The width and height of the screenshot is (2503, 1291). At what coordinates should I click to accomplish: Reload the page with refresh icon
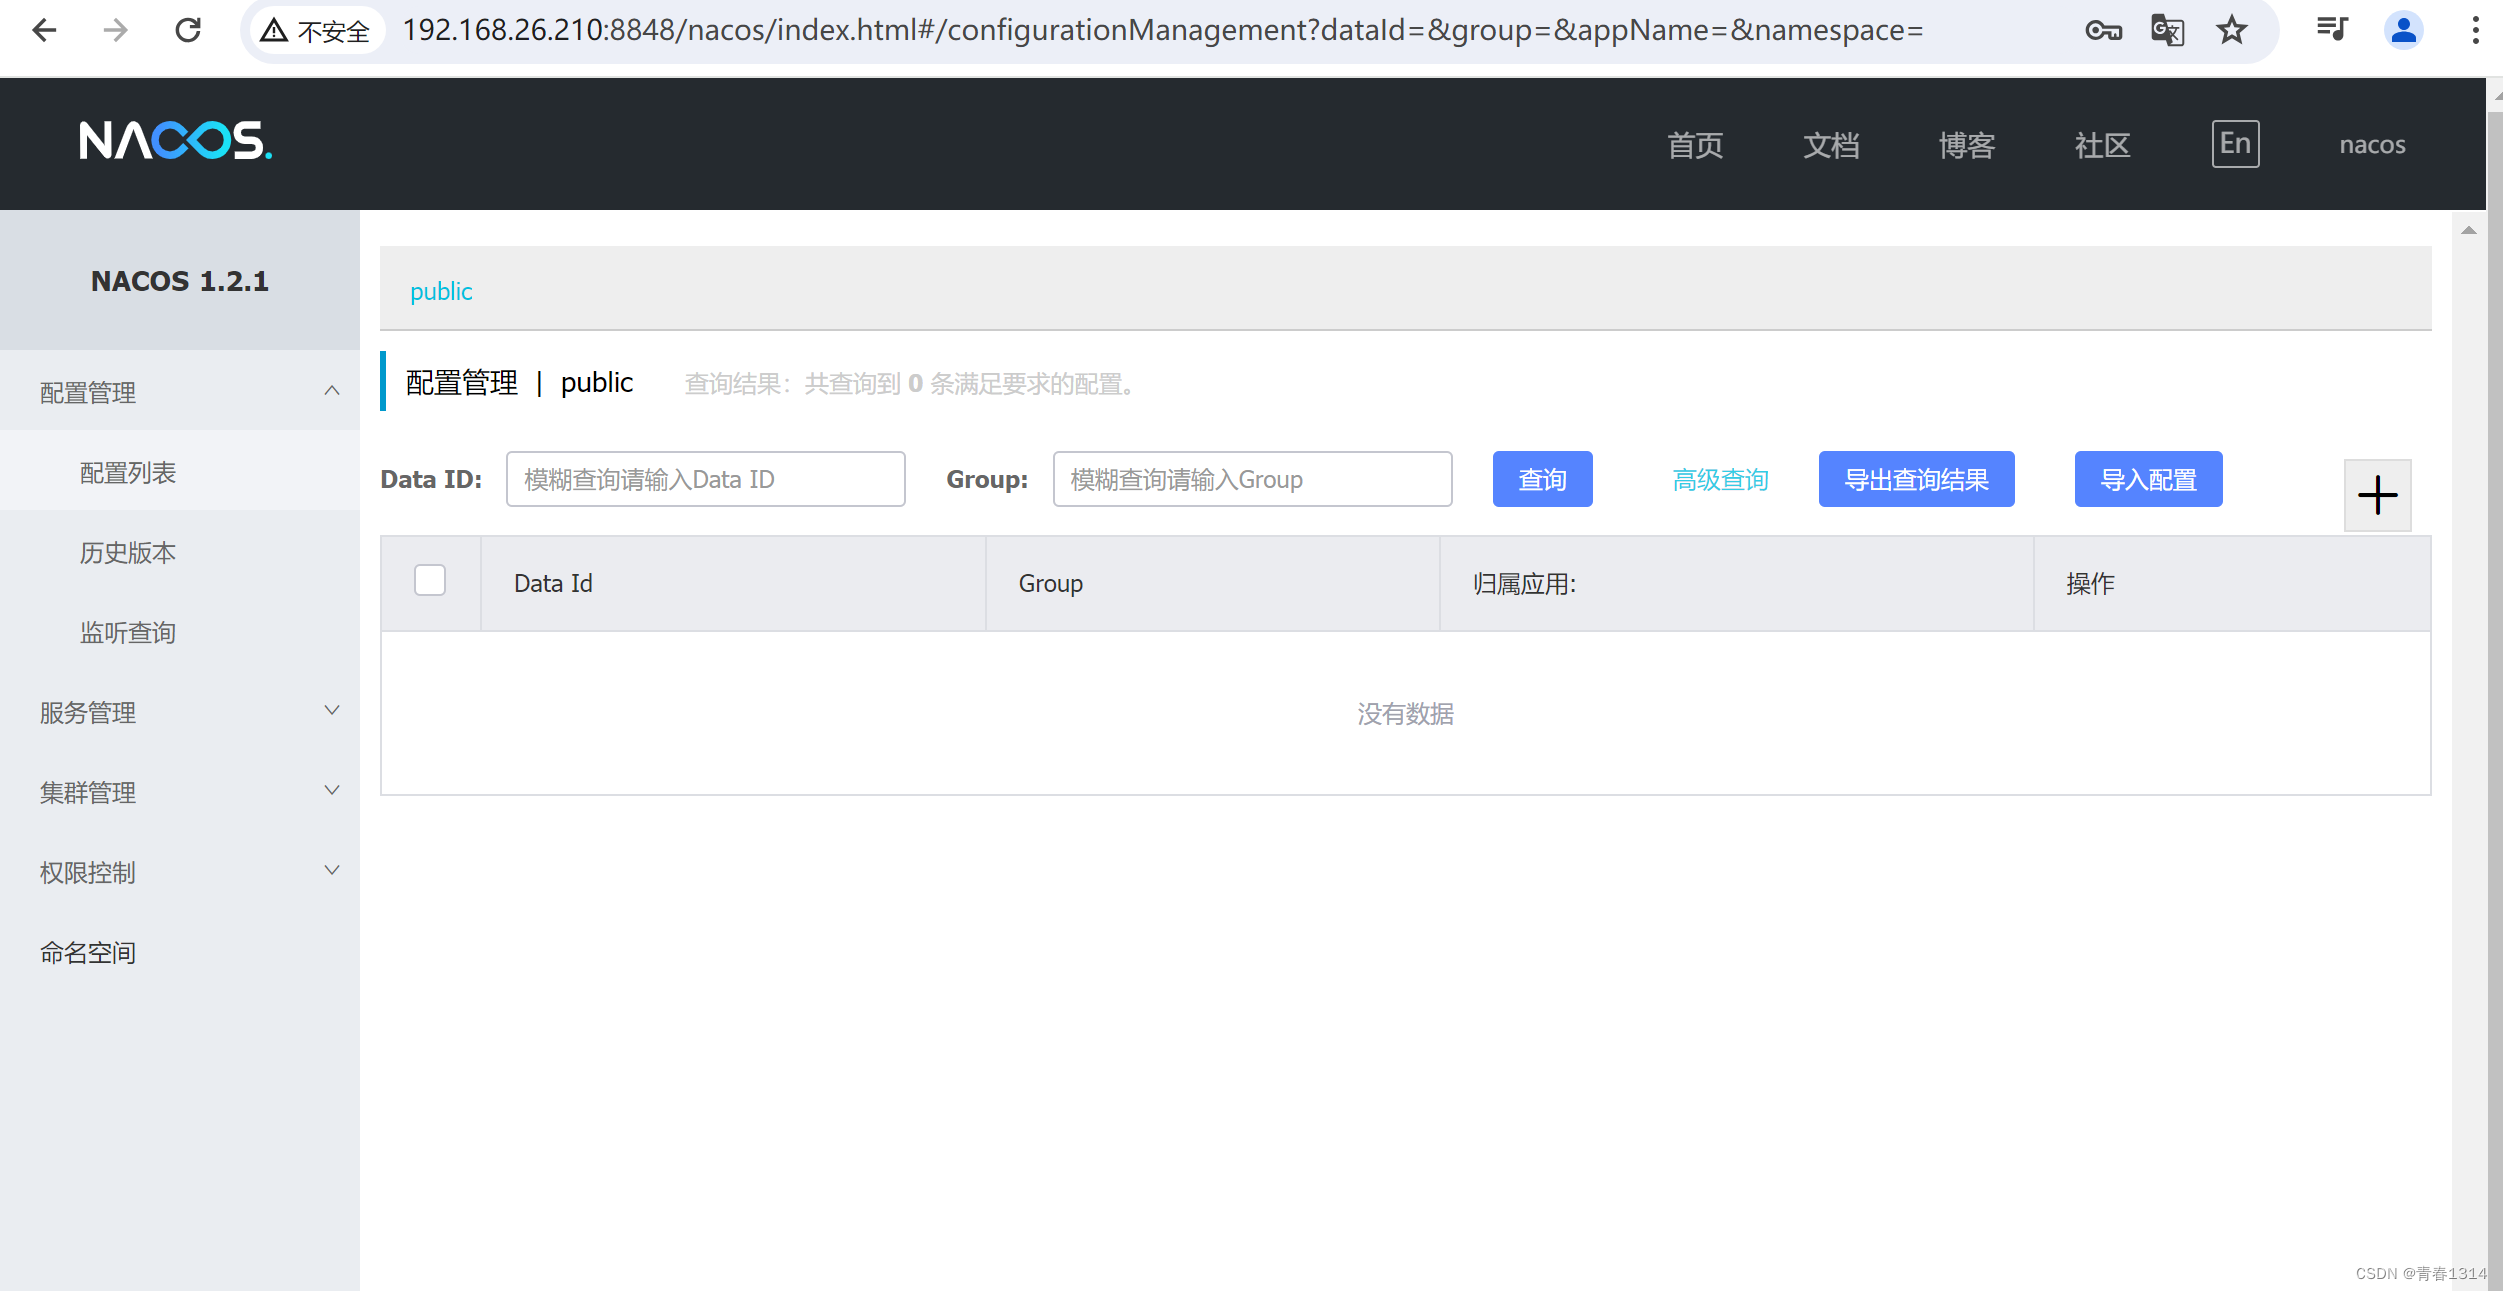click(x=188, y=30)
